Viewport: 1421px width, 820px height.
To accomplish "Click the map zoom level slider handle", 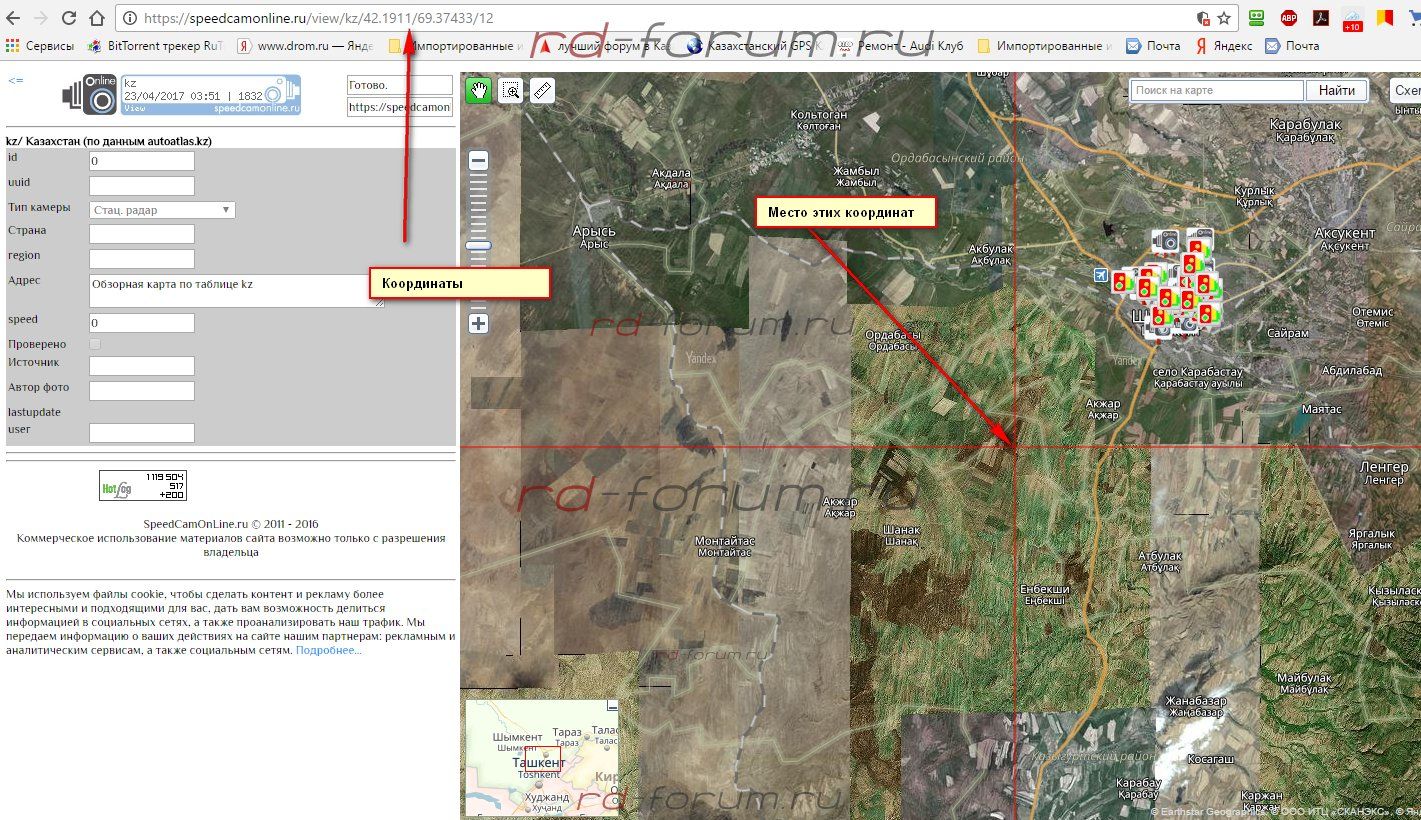I will coord(479,245).
